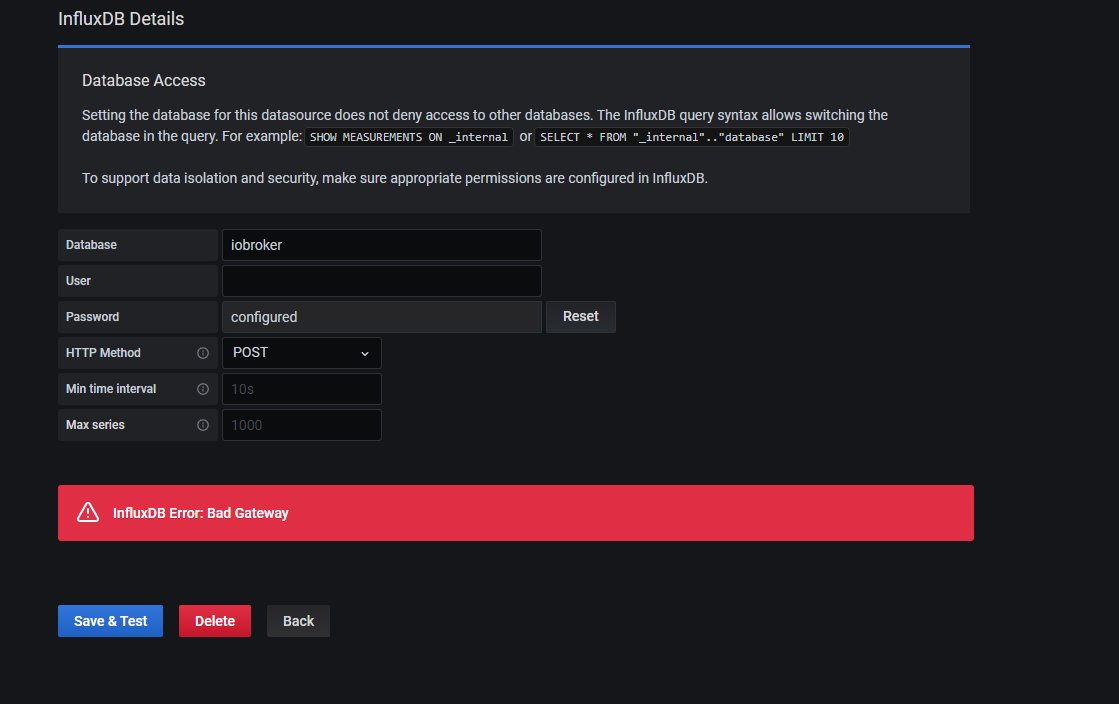This screenshot has height=704, width=1119.
Task: Click the Password field showing configured
Action: [x=382, y=317]
